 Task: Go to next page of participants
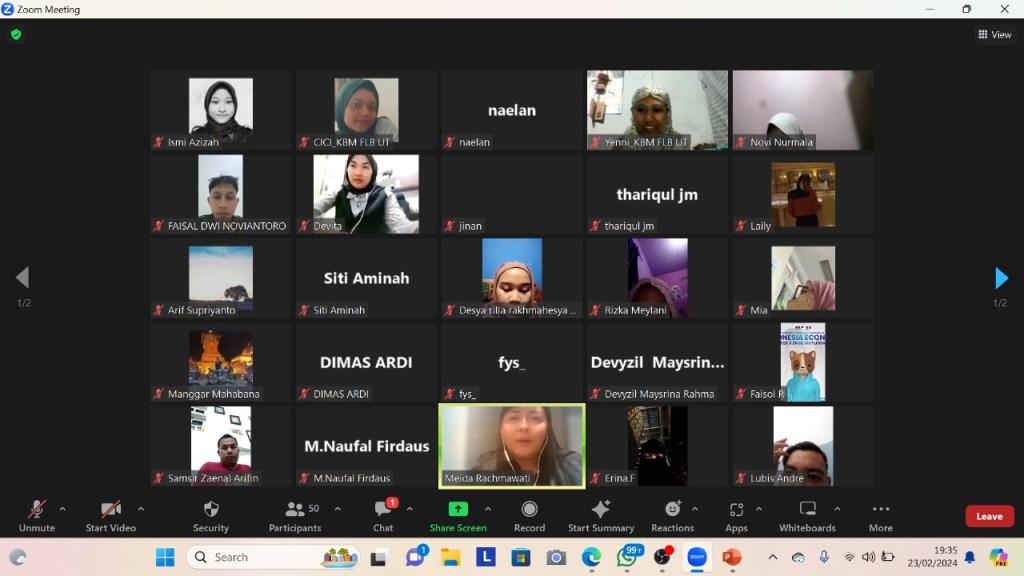1000,278
